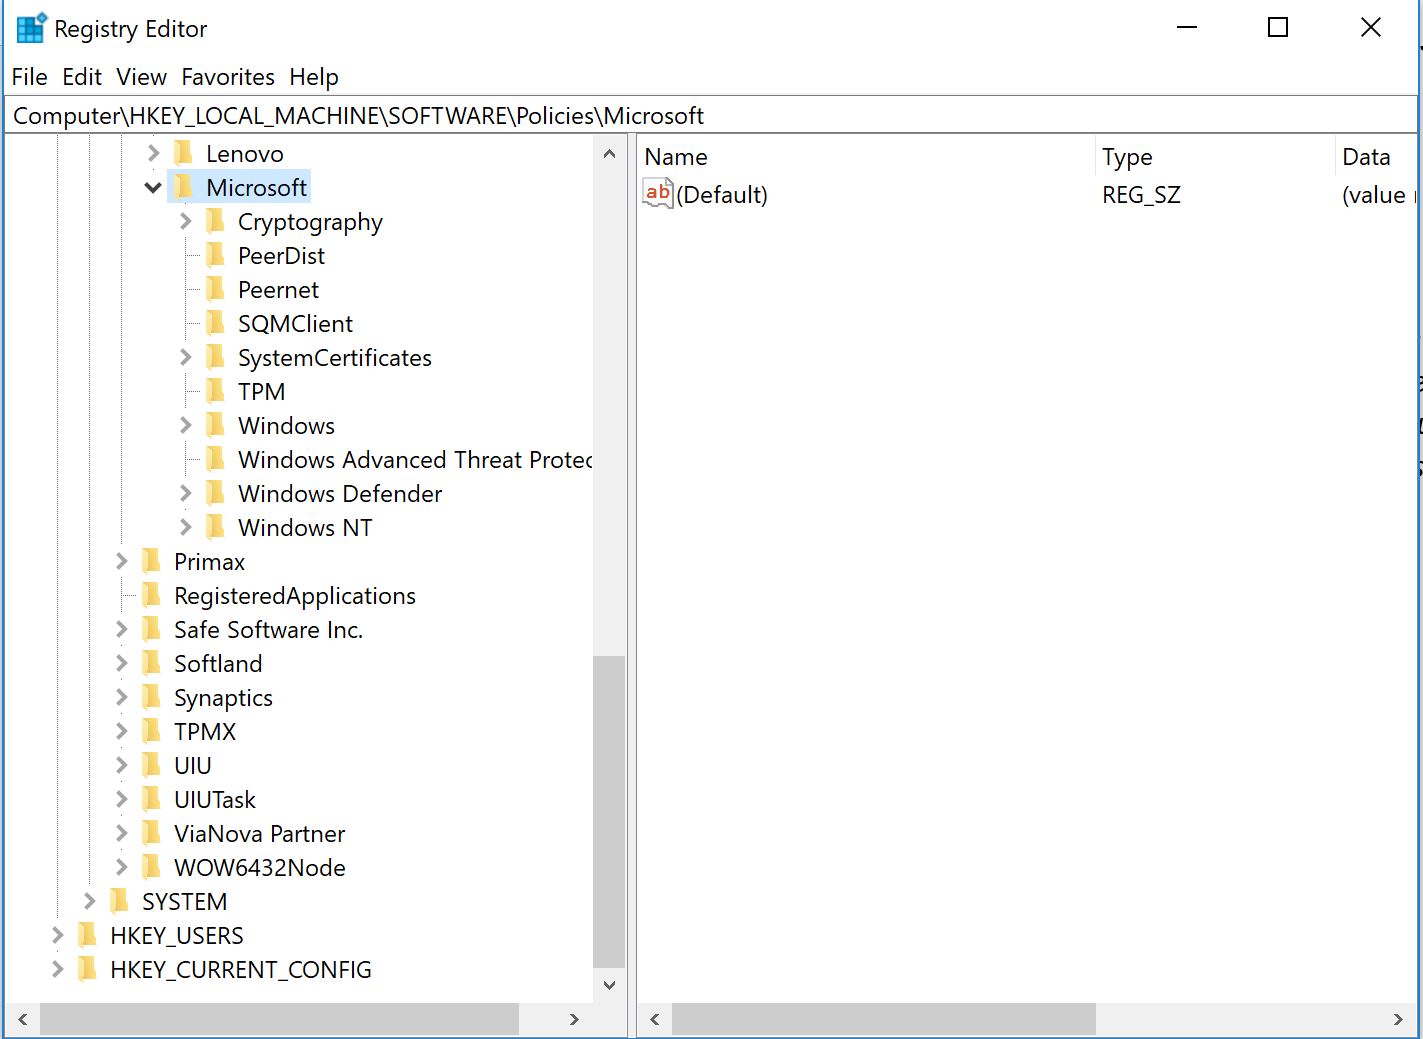Click the folder icon beside WOW6432Node
The image size is (1423, 1039).
click(151, 867)
